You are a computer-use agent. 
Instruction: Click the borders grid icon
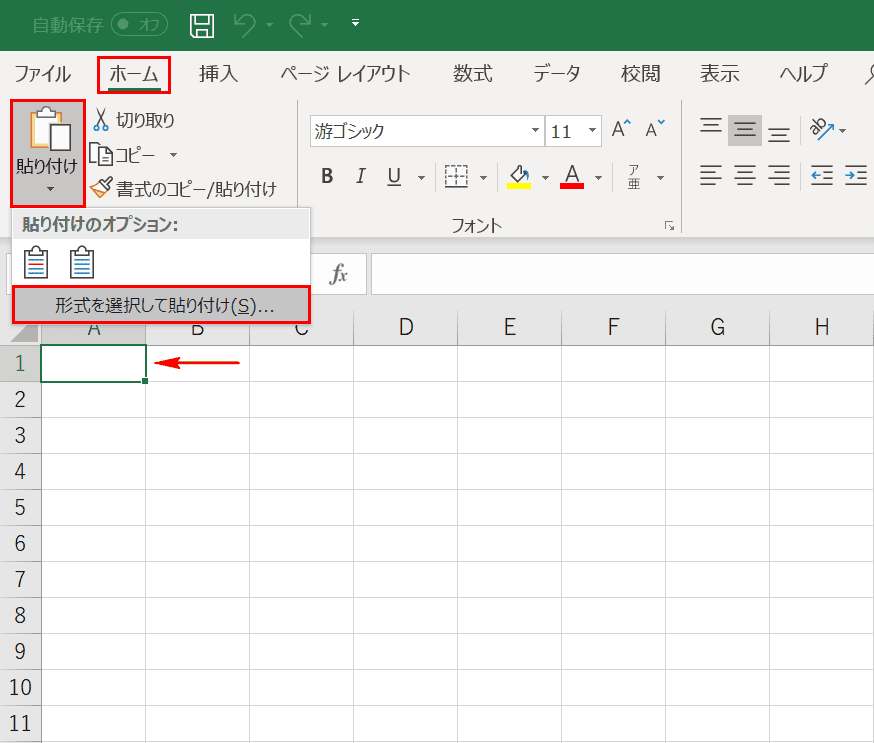click(x=456, y=177)
